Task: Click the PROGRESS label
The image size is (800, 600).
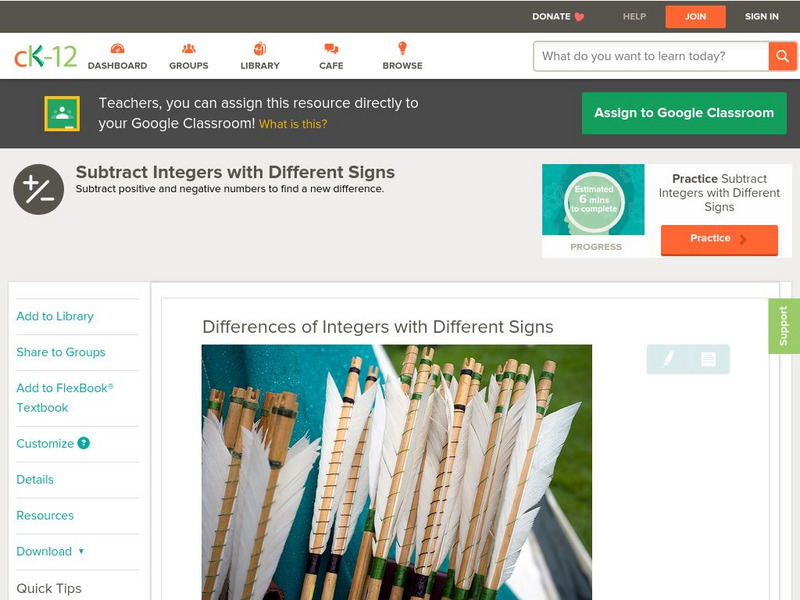Action: pos(596,247)
